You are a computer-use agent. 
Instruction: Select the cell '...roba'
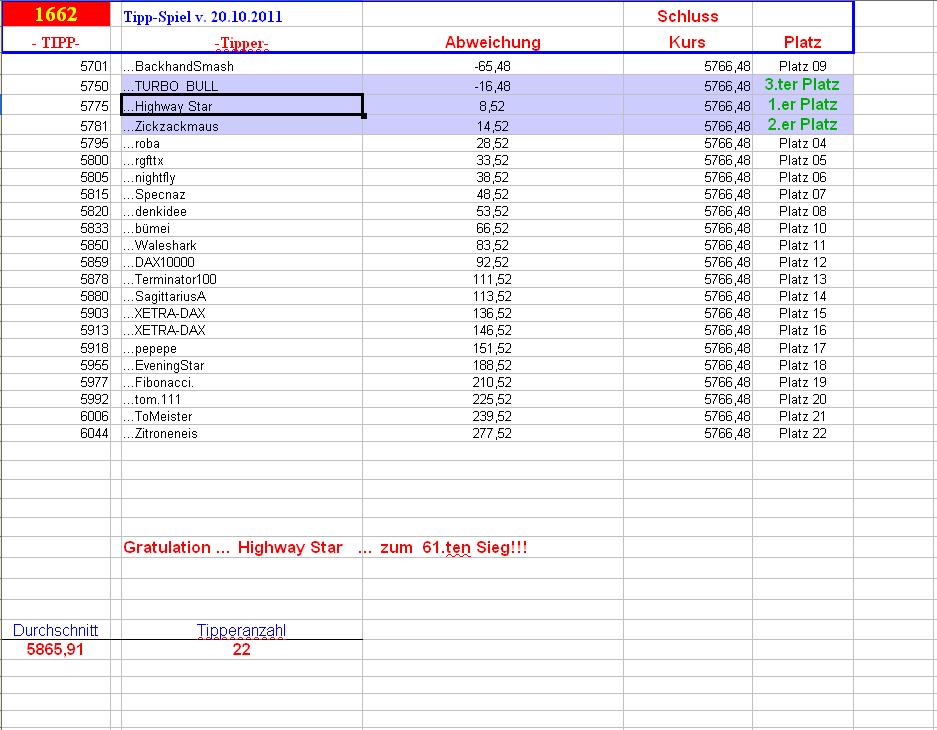pyautogui.click(x=241, y=143)
